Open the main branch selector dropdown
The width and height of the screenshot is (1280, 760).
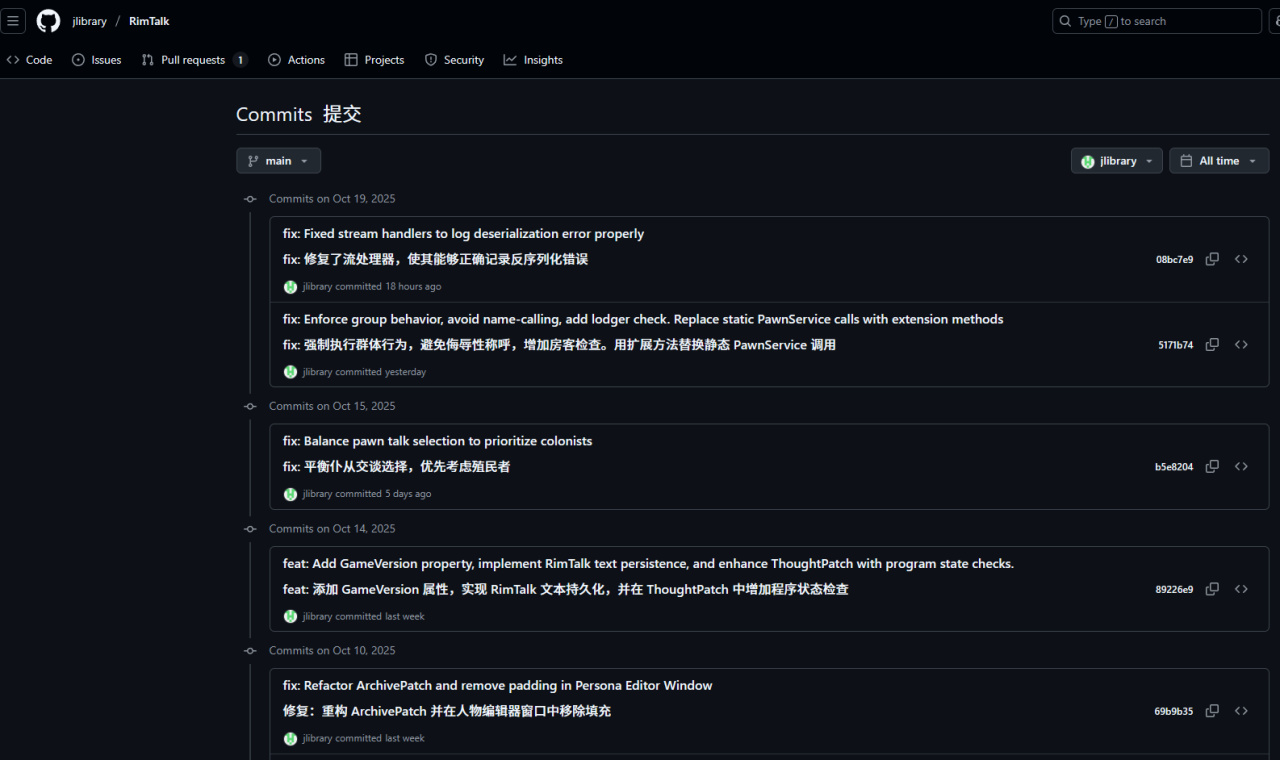[x=278, y=161]
